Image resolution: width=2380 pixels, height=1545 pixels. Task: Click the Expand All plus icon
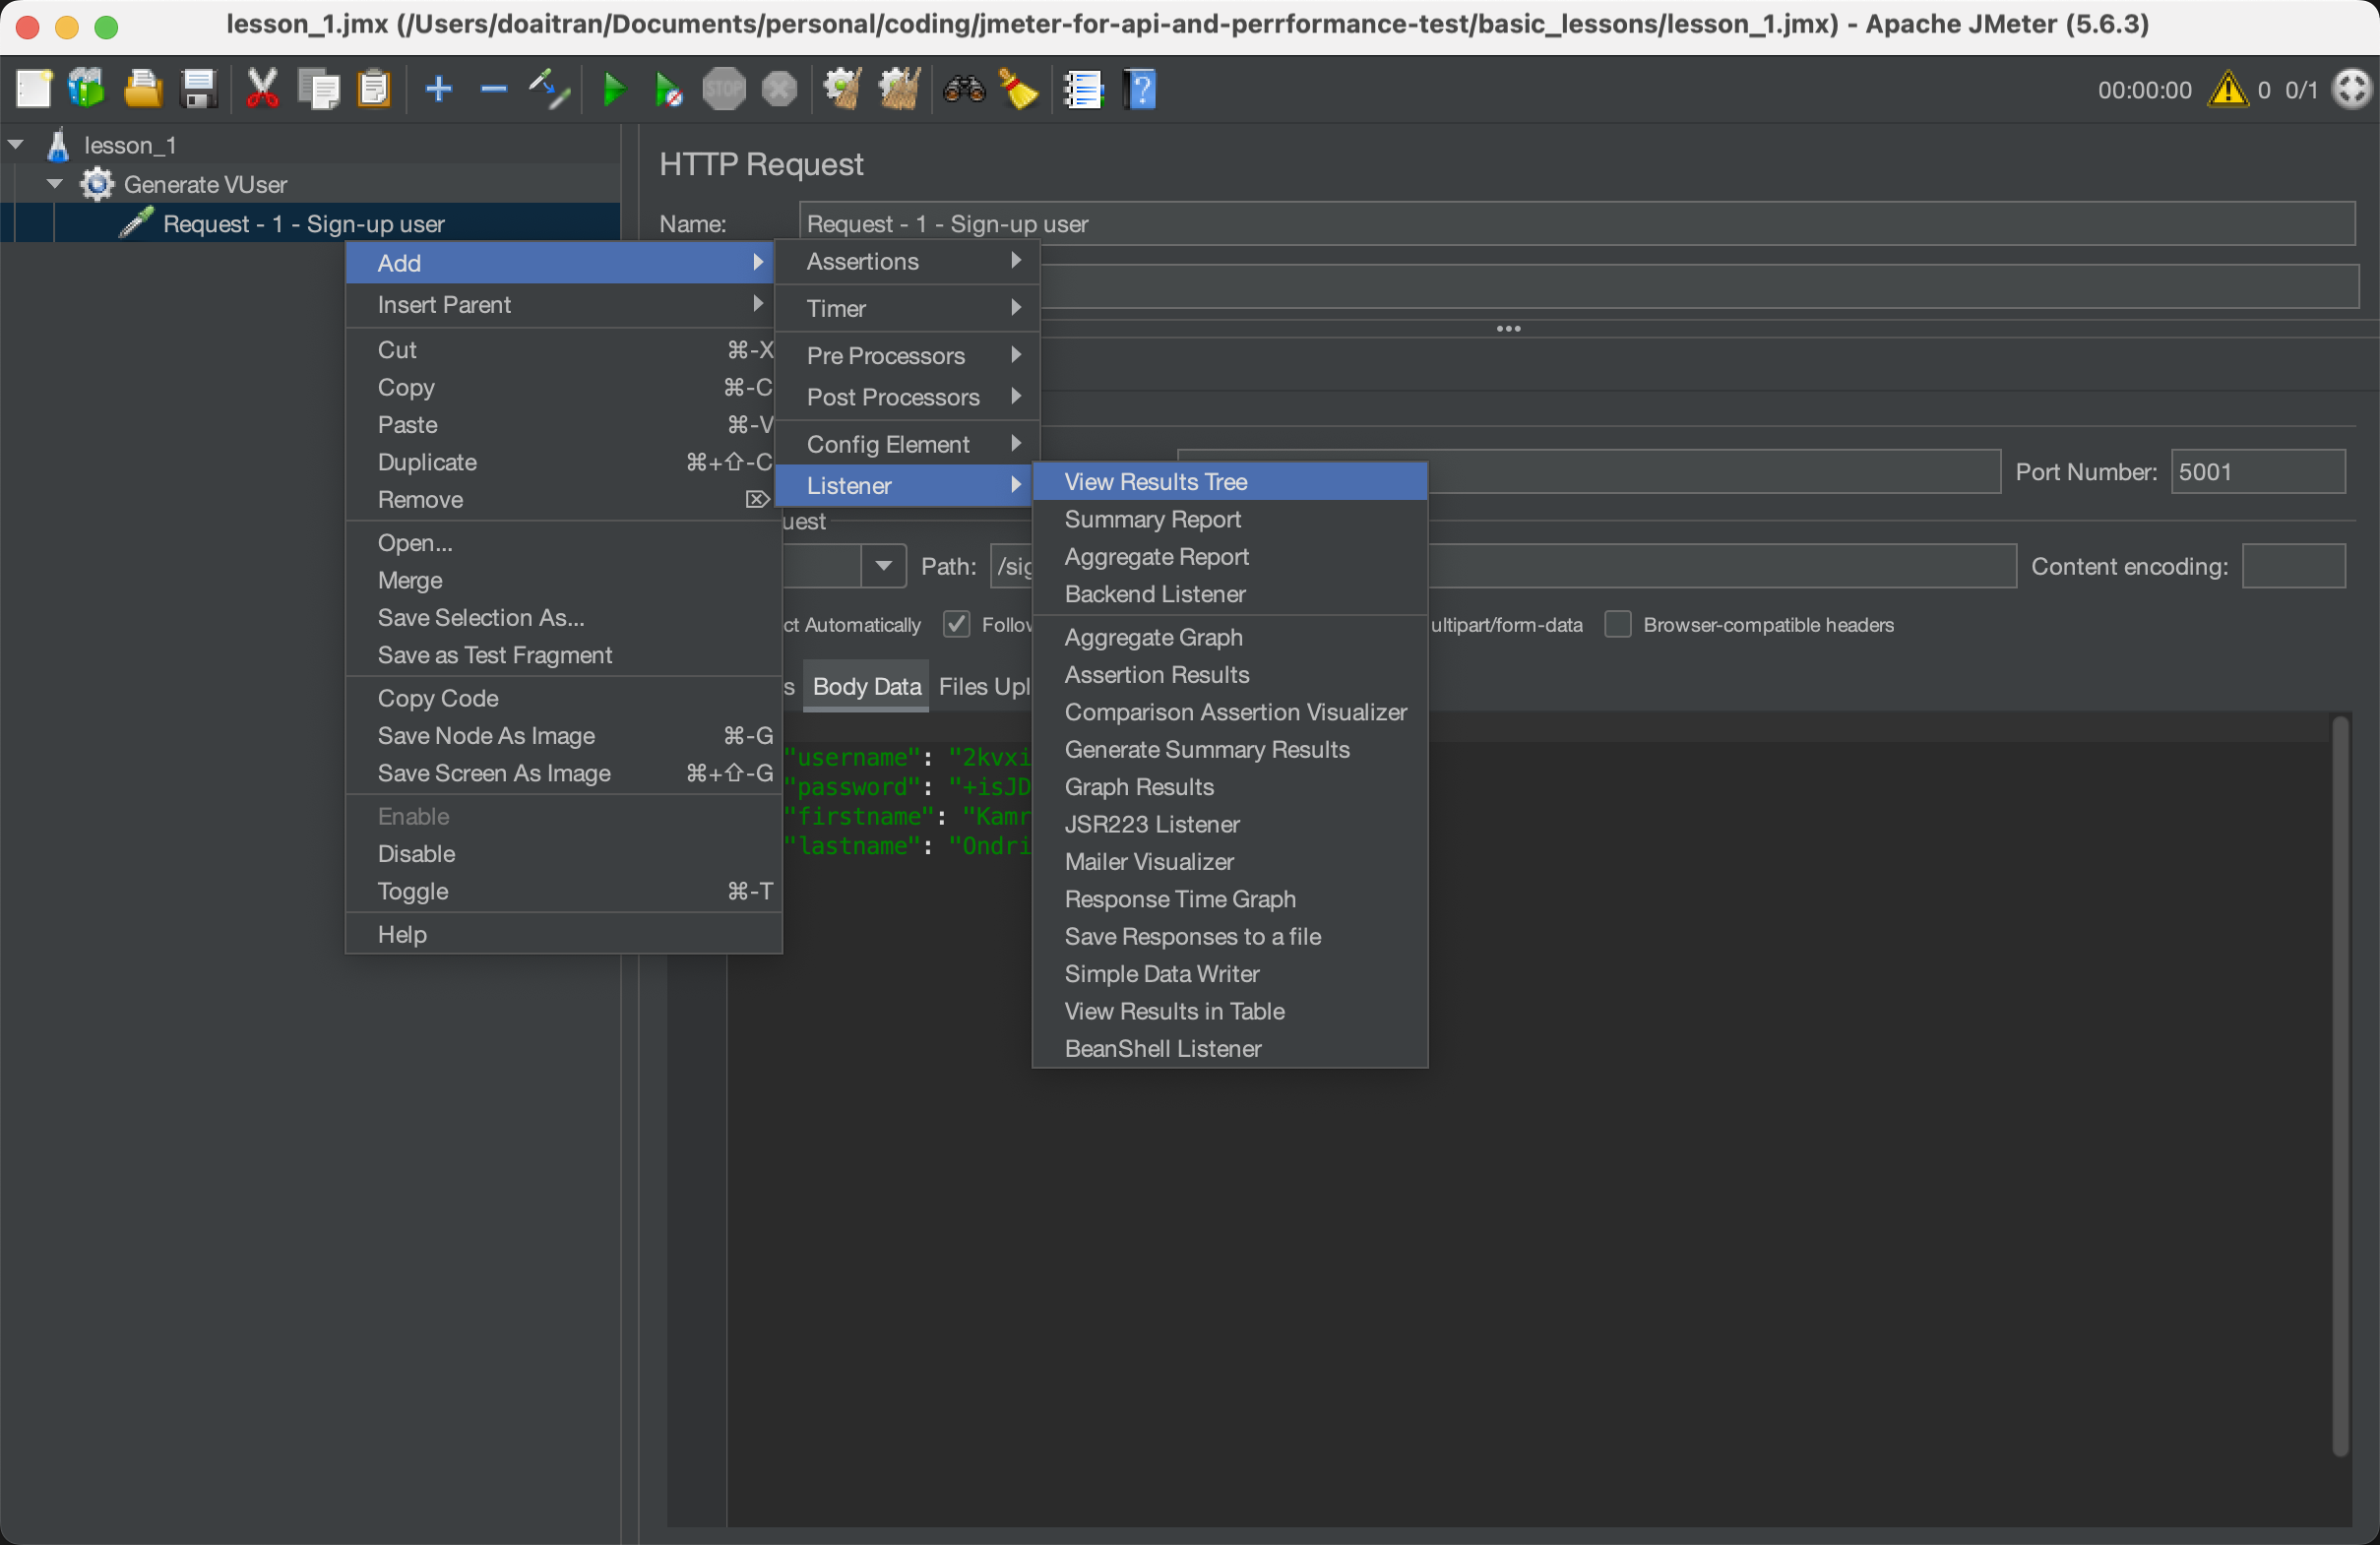(439, 89)
